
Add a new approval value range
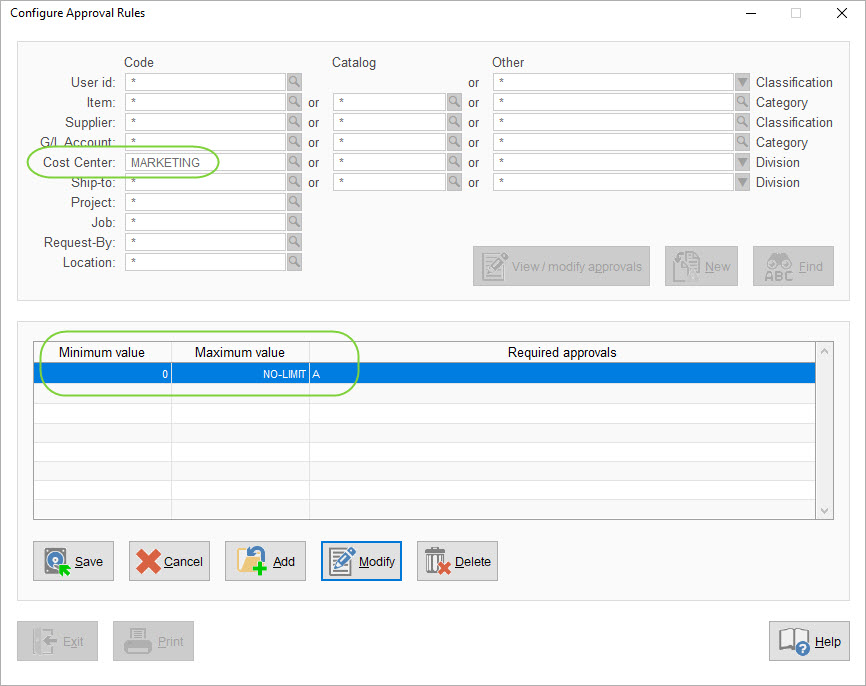265,561
